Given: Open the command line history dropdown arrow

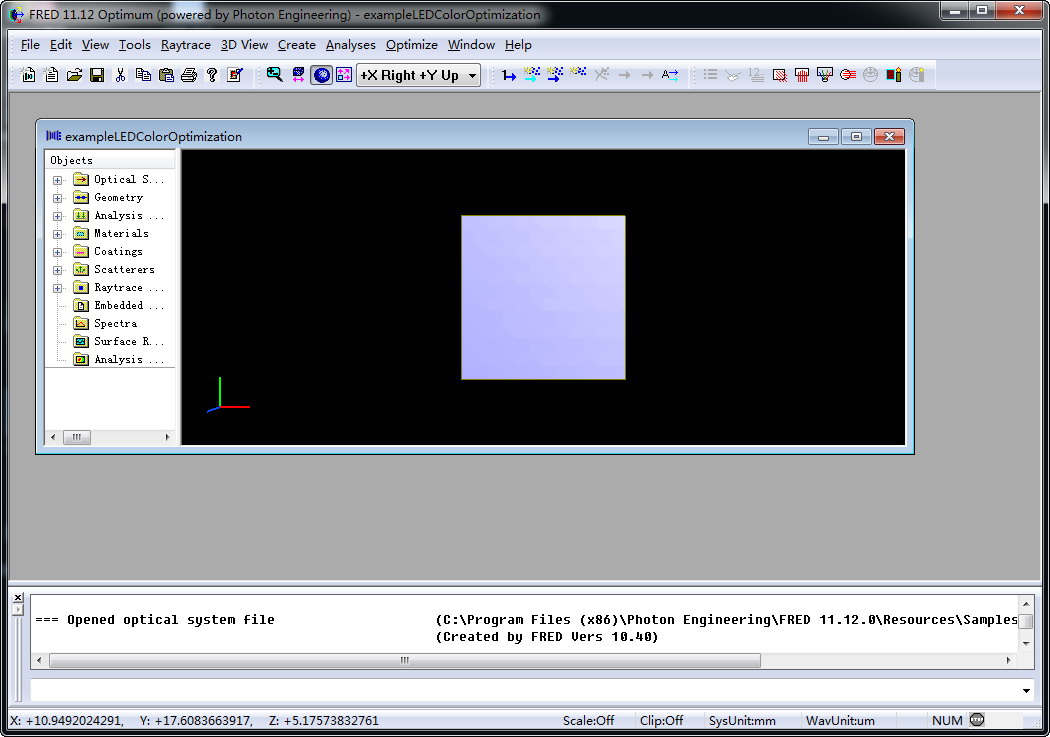Looking at the screenshot, I should coord(1026,691).
